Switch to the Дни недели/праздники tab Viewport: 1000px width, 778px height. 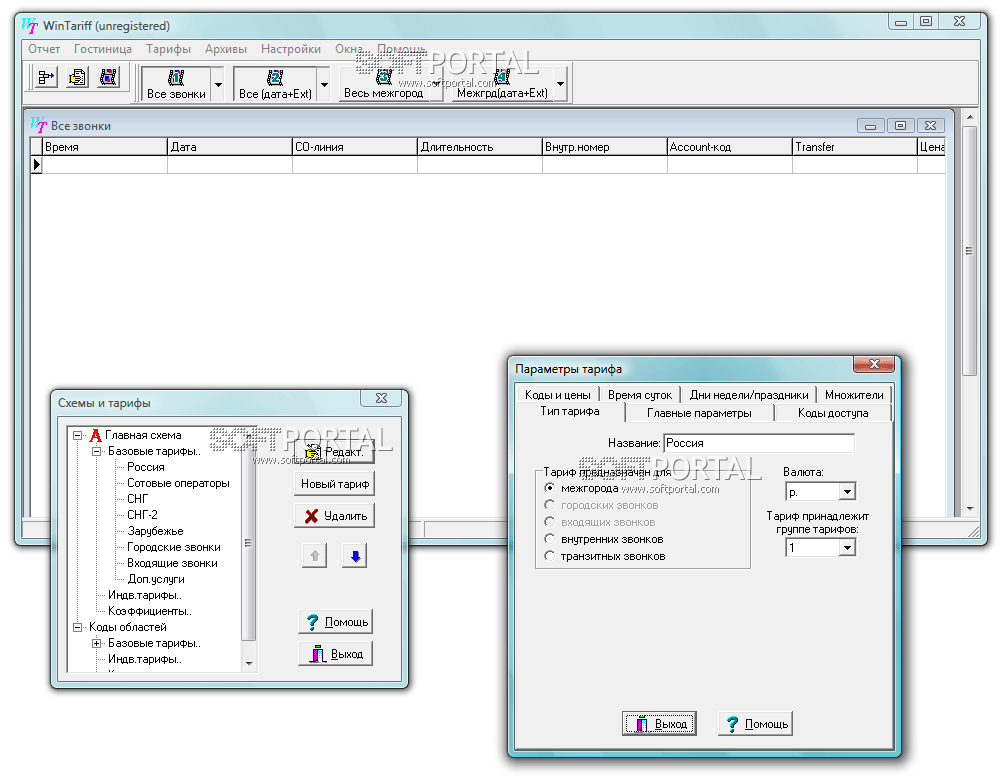(749, 395)
